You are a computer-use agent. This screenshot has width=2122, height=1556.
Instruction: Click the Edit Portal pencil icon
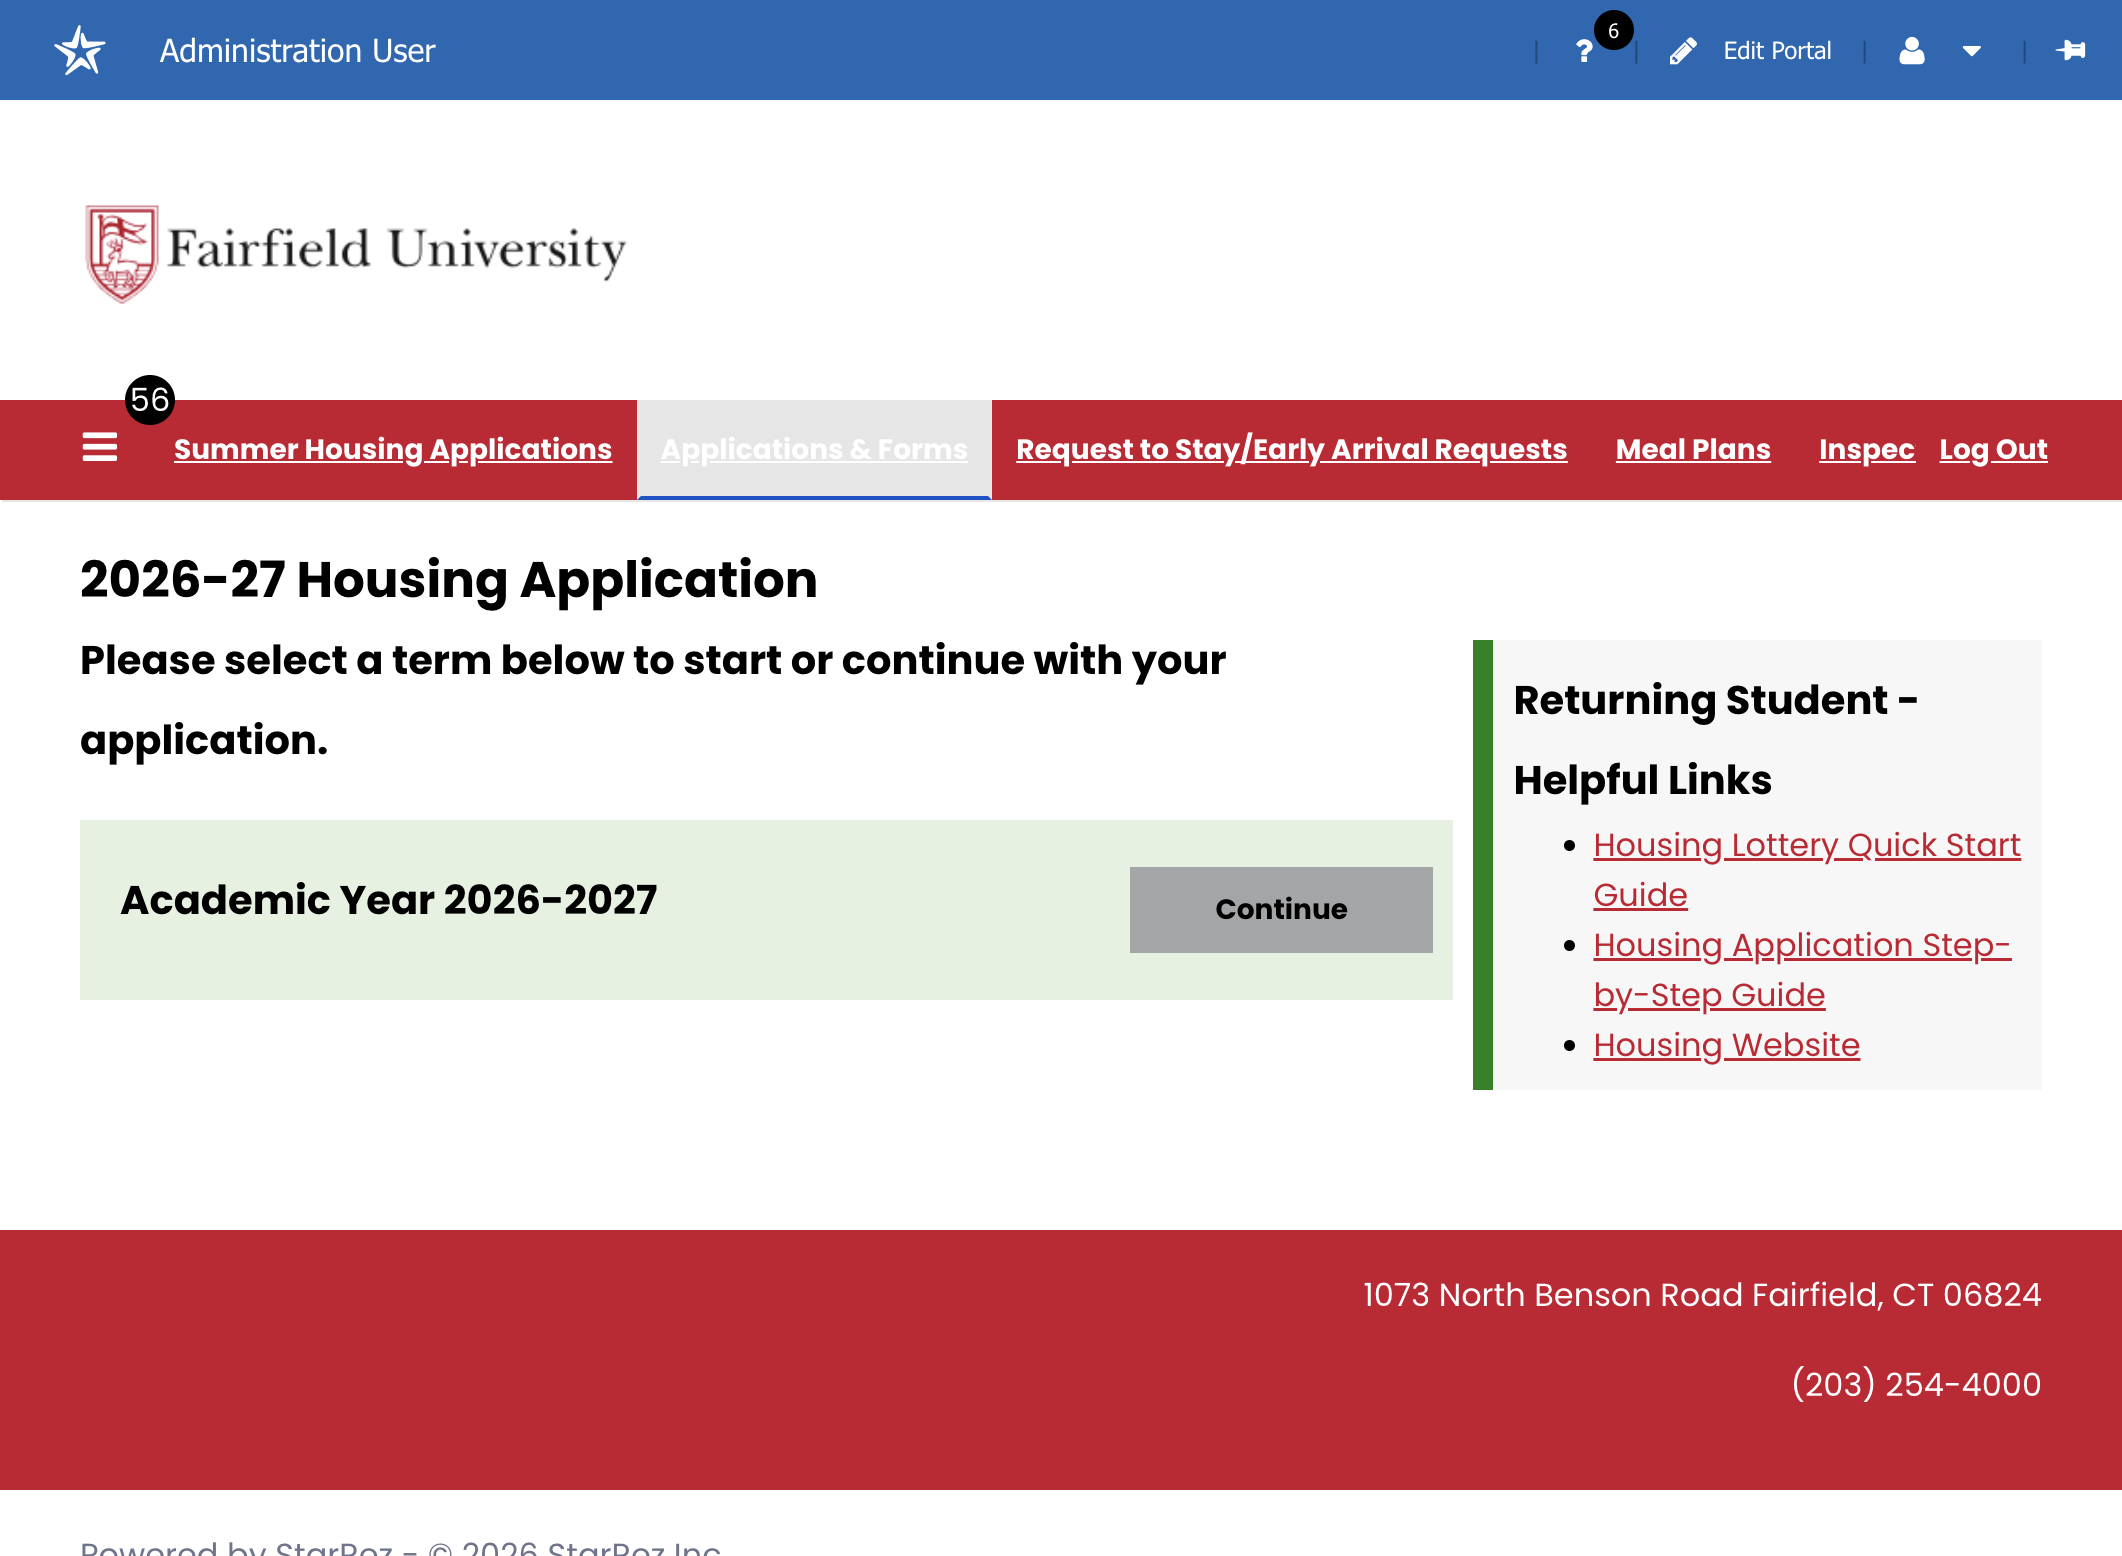1683,51
